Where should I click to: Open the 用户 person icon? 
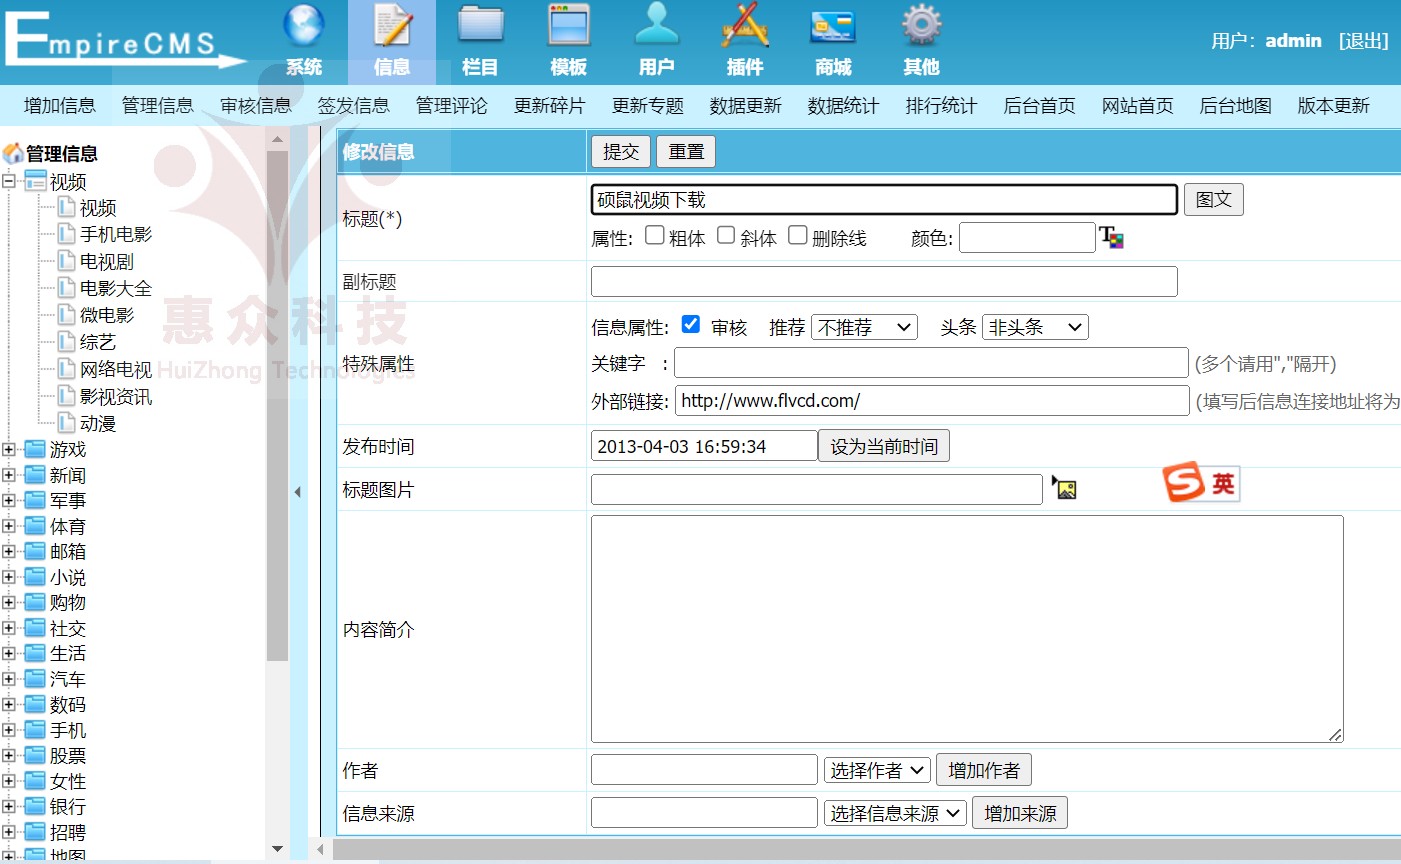click(x=657, y=26)
